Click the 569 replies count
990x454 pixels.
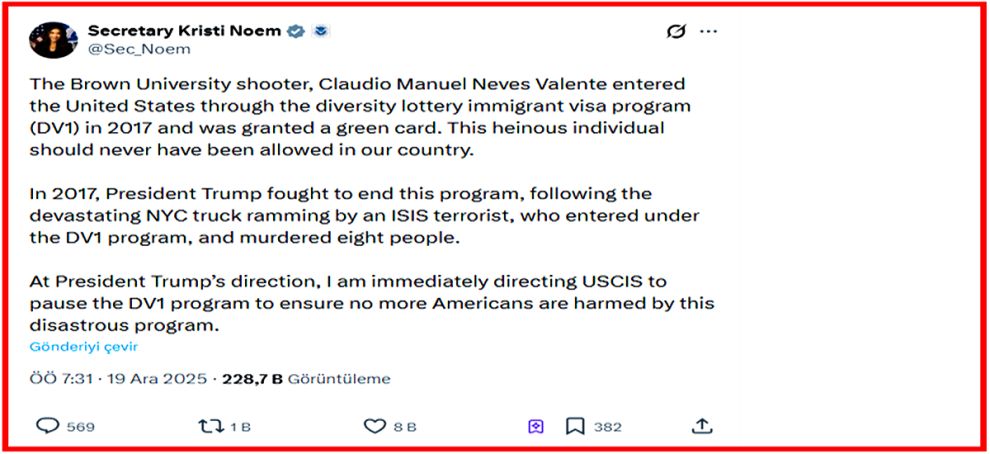coord(81,427)
